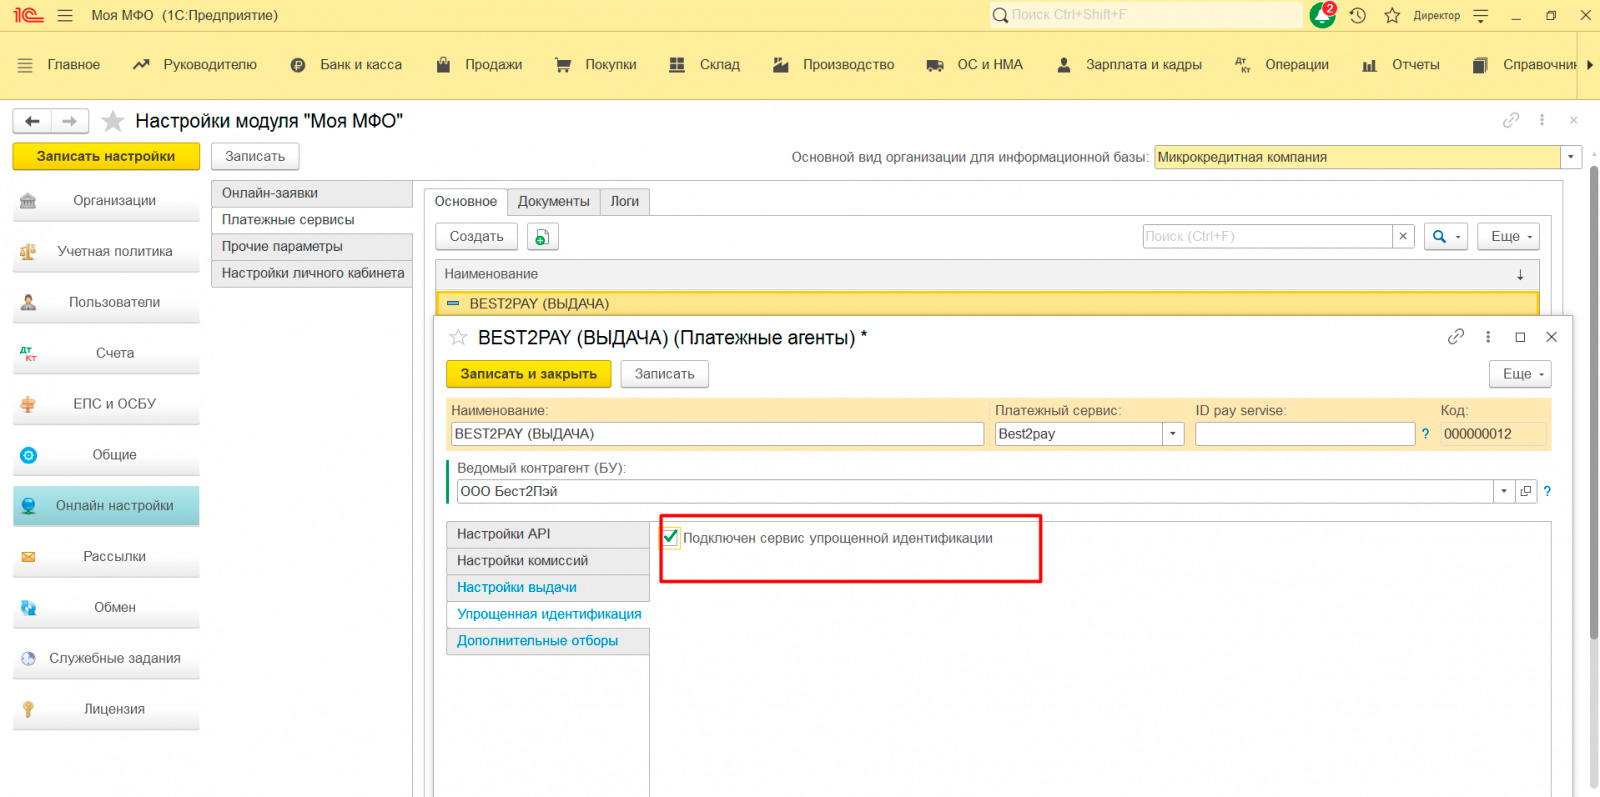Get link to BEST2PAY dialog
Screen dimensions: 1600x797
[x=1456, y=337]
